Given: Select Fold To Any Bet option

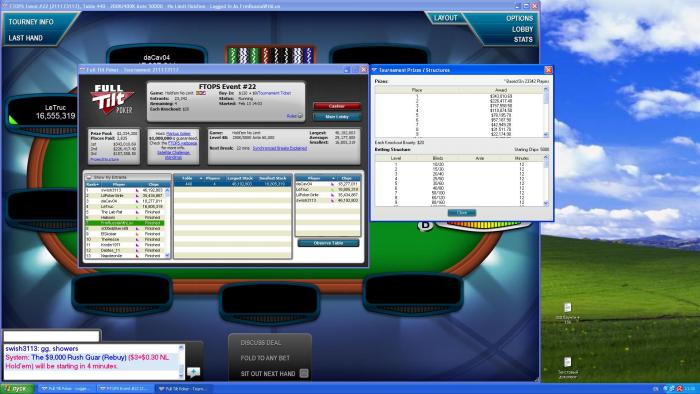Looking at the screenshot, I should (x=265, y=358).
